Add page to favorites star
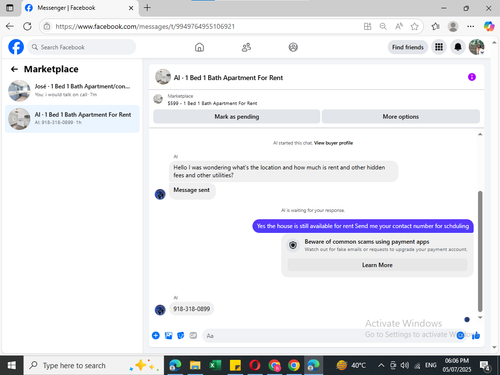 pos(414,26)
